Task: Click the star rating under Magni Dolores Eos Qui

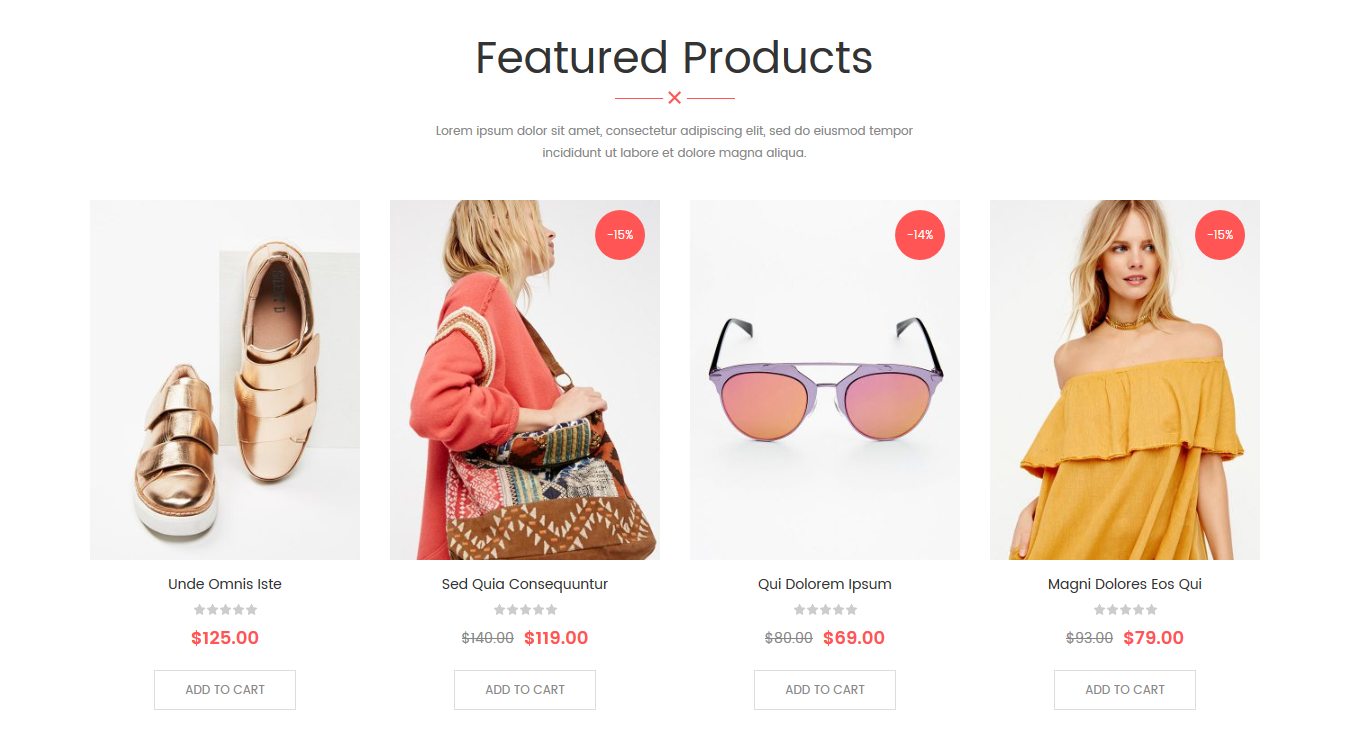Action: 1125,610
